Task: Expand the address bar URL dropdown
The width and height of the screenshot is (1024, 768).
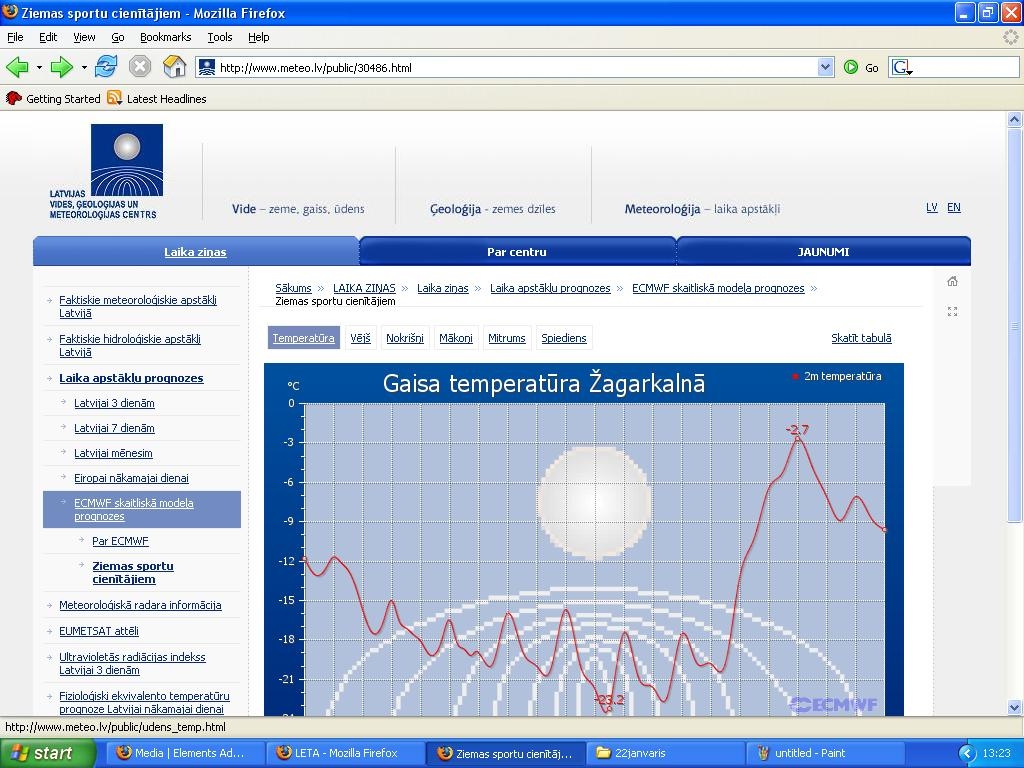Action: click(825, 67)
